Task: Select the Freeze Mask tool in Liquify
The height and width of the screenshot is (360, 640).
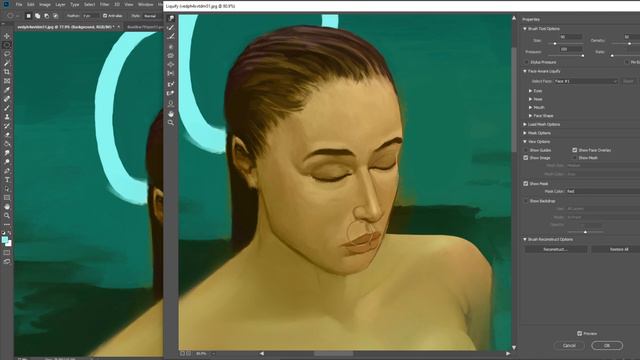Action: coord(171,84)
